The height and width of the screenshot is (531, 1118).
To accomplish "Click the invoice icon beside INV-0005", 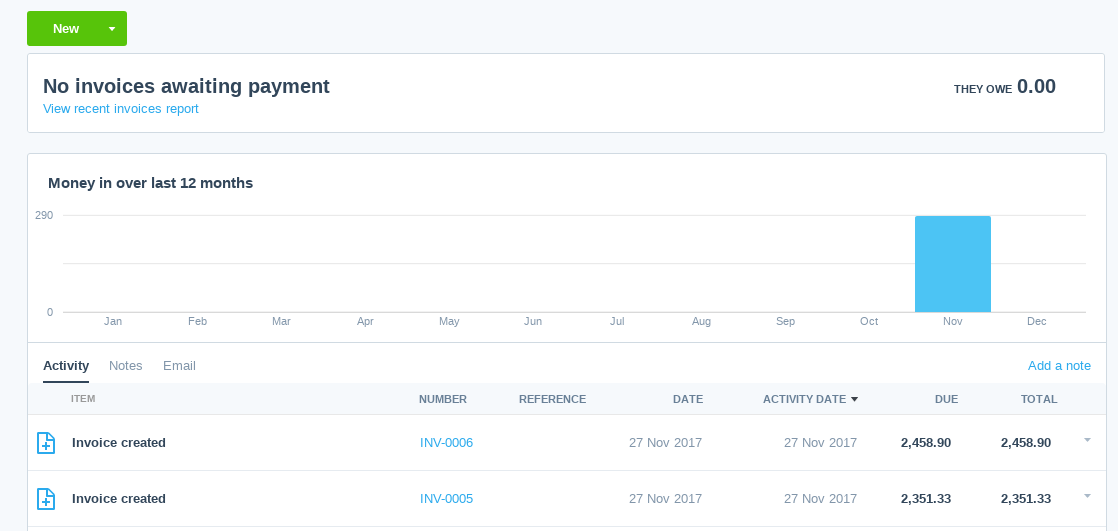I will (x=46, y=498).
